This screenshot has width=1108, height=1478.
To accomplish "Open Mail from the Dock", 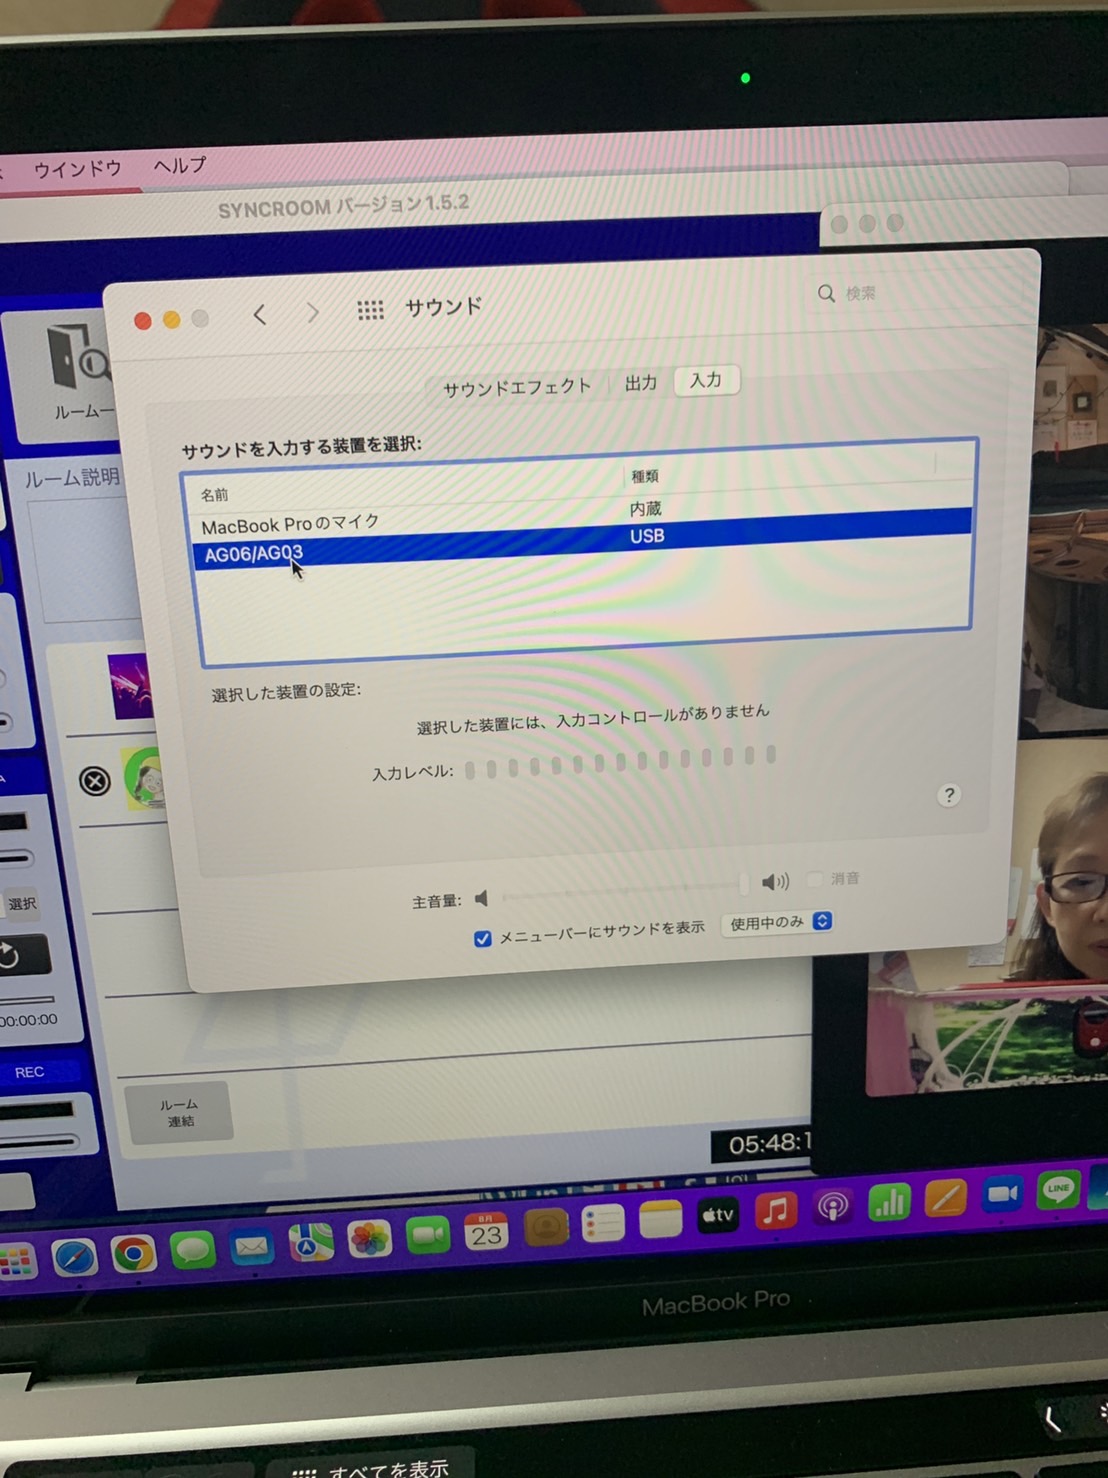I will (x=251, y=1246).
